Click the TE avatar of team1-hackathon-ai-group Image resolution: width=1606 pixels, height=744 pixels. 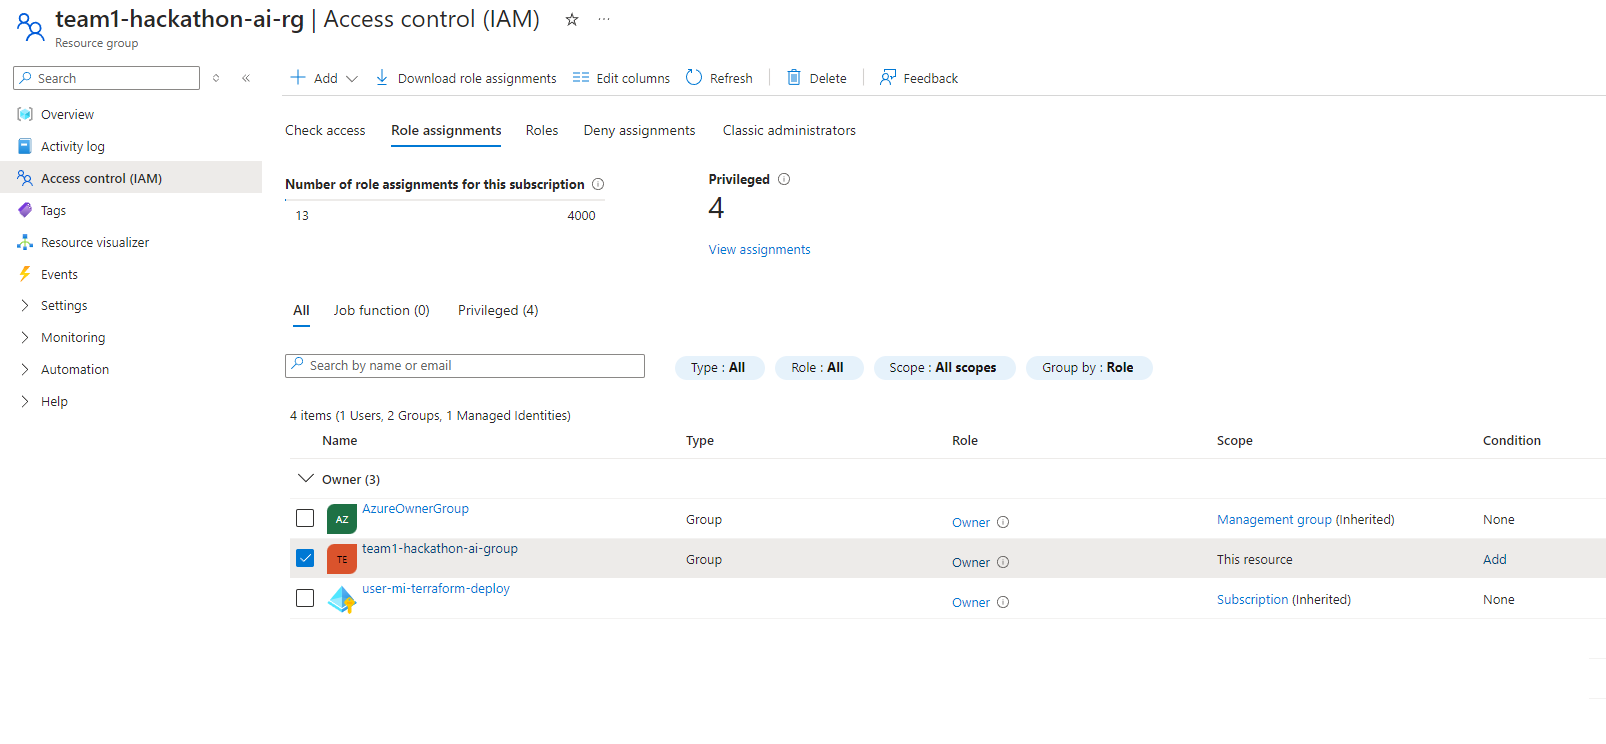[342, 559]
